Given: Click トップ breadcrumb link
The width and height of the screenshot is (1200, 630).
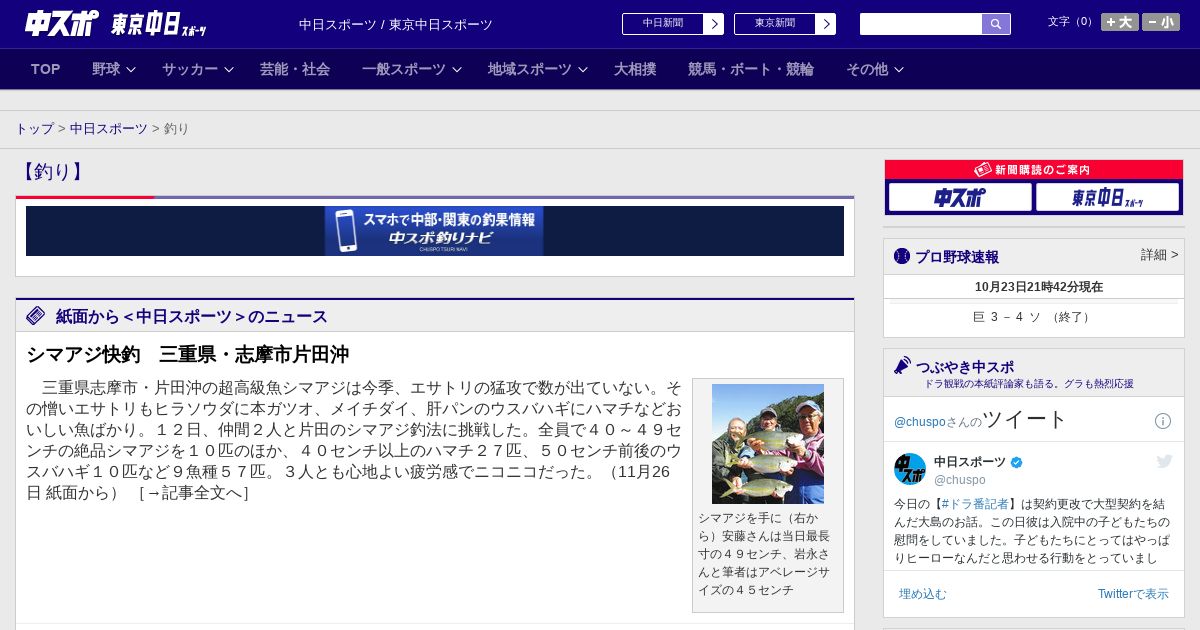Looking at the screenshot, I should [34, 129].
